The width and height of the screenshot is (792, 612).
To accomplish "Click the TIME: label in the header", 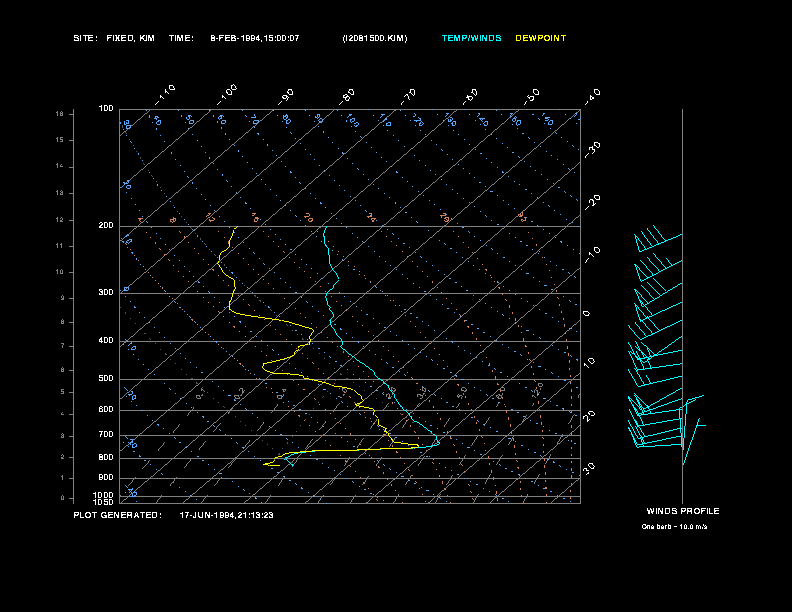I will point(181,38).
